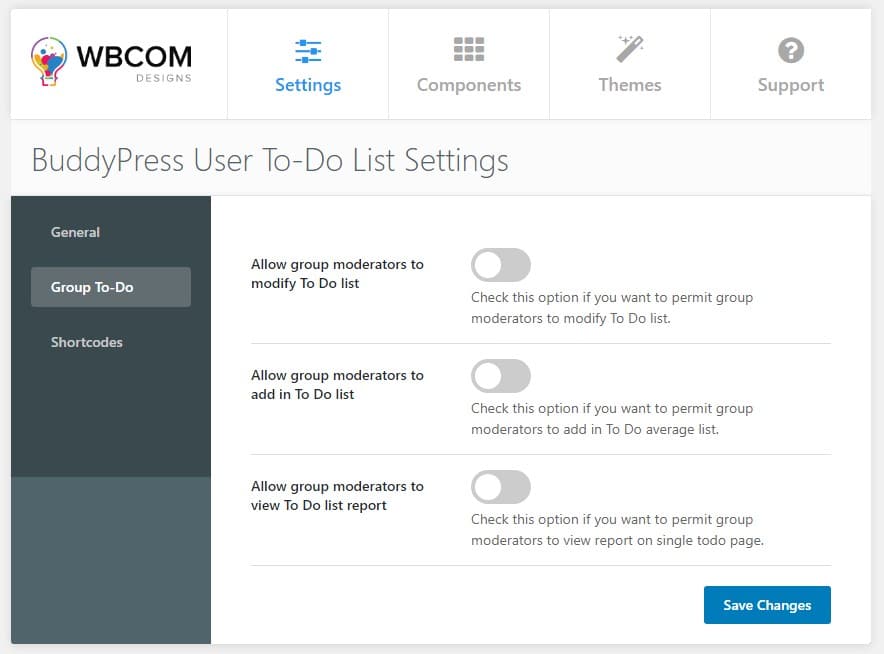Open the Support tab label
This screenshot has height=654, width=884.
(790, 85)
